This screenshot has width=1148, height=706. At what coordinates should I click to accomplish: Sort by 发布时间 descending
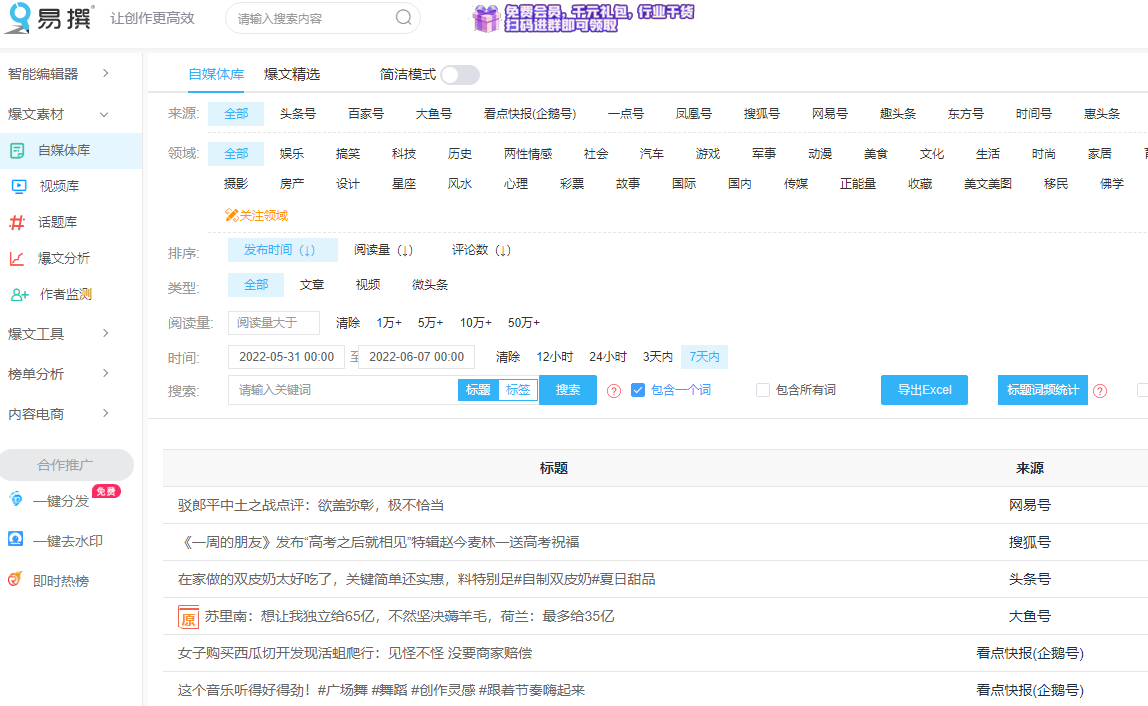point(283,250)
